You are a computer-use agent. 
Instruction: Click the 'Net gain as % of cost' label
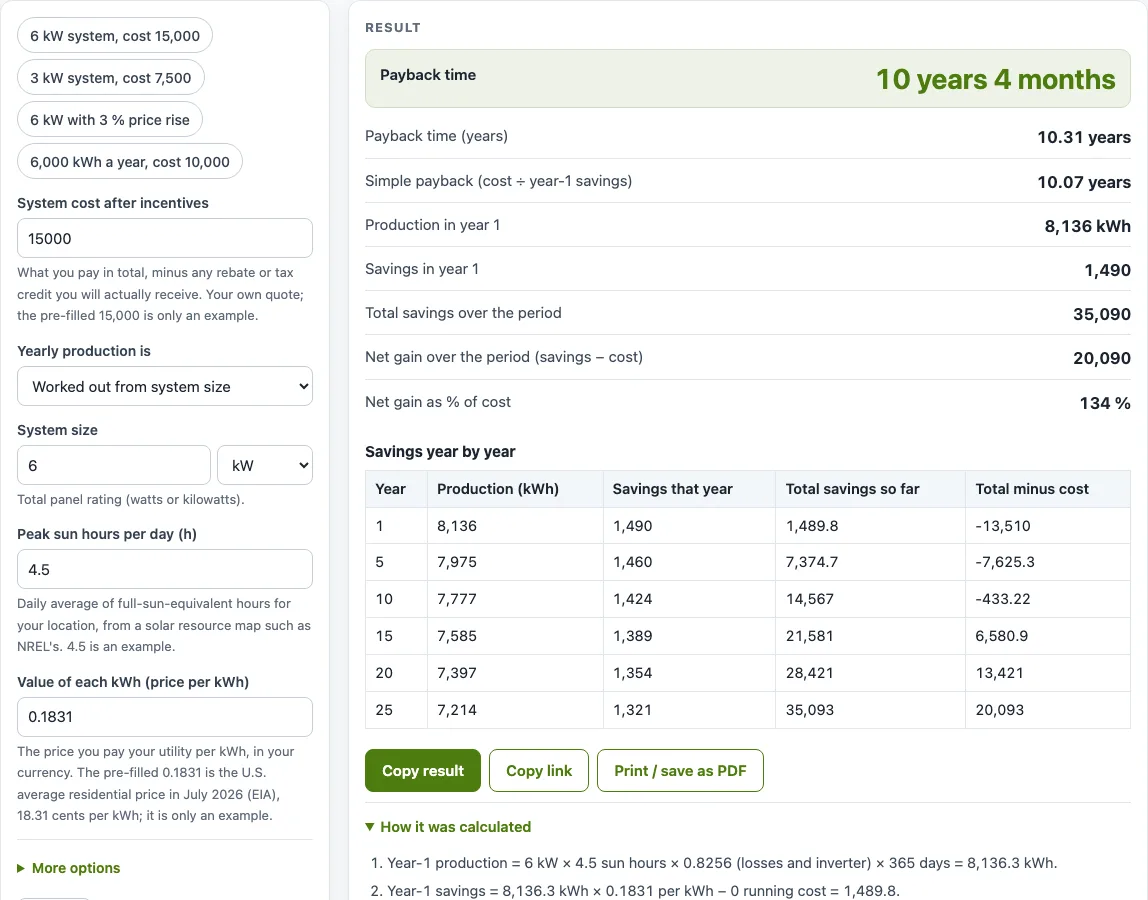tap(438, 401)
